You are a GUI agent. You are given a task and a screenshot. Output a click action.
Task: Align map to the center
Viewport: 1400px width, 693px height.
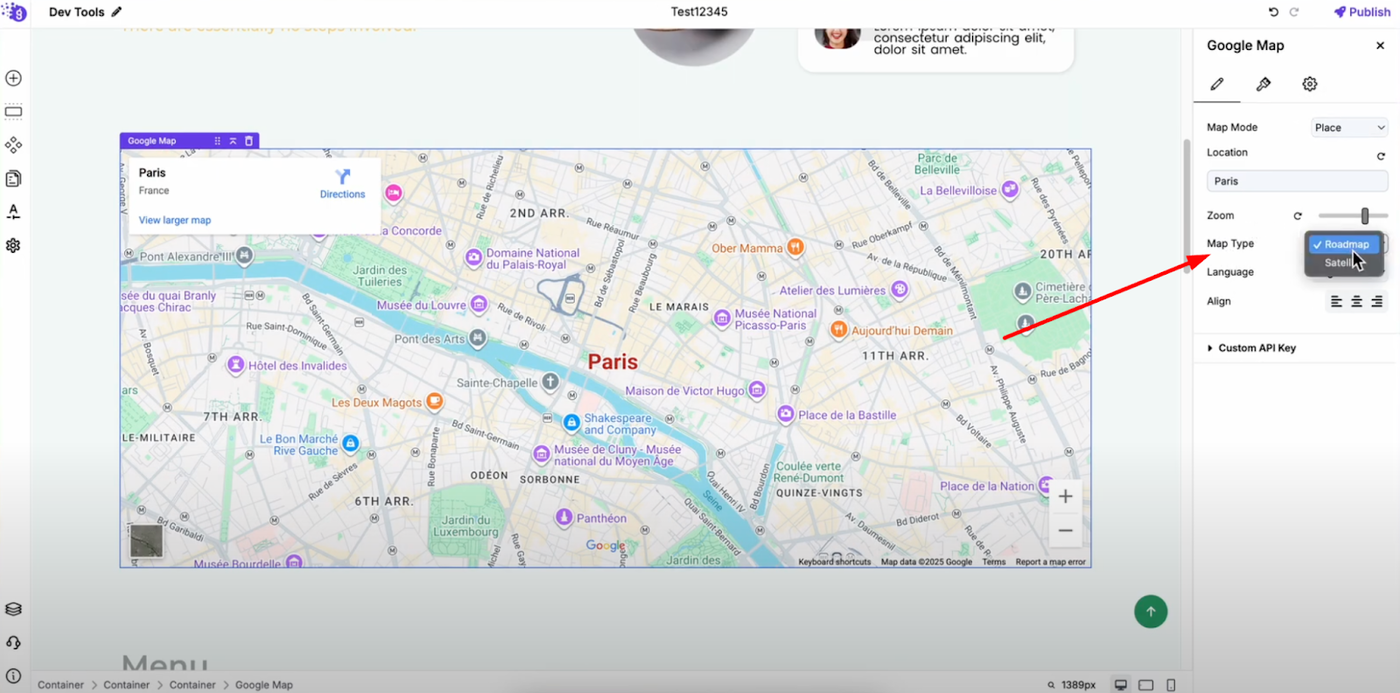point(1357,301)
